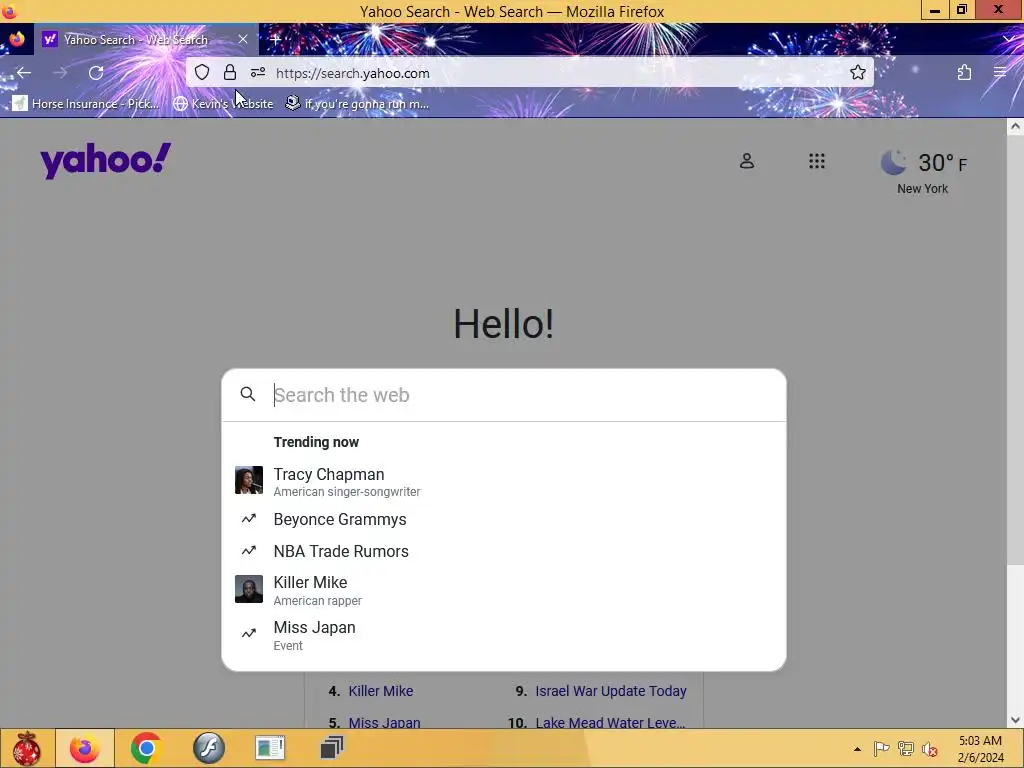Screen dimensions: 1024x768
Task: Open the Start ornament button on taskbar
Action: click(x=26, y=748)
